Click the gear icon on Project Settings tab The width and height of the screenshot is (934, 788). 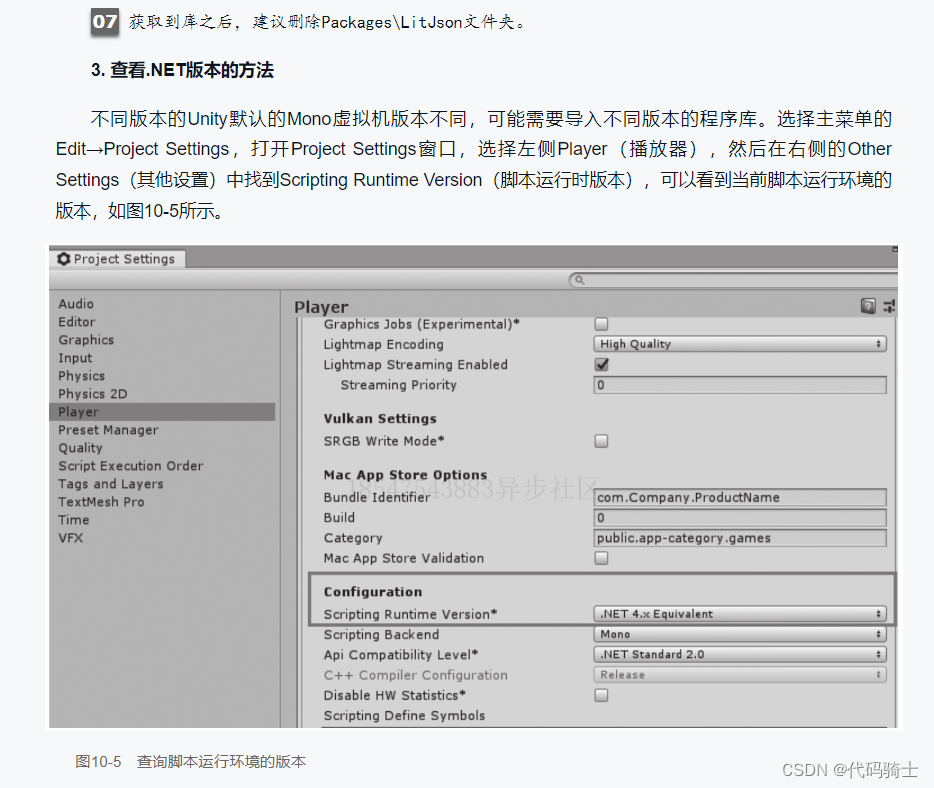(64, 259)
